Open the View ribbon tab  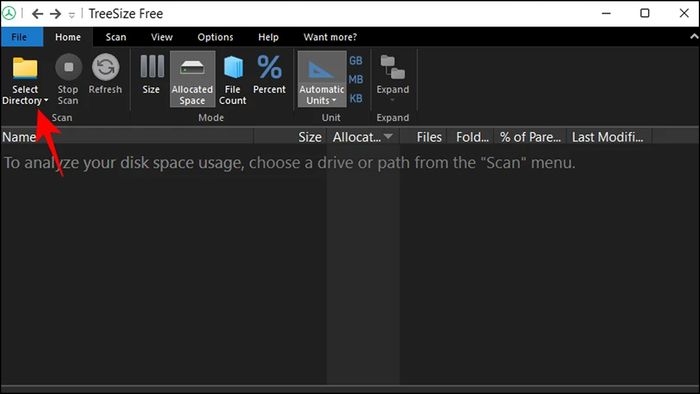point(162,37)
